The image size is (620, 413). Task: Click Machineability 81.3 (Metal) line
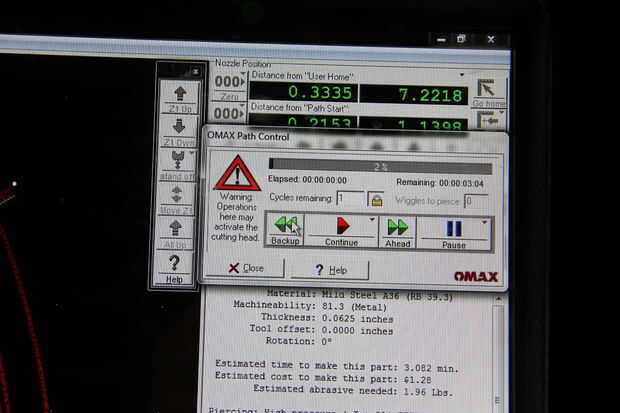[310, 306]
